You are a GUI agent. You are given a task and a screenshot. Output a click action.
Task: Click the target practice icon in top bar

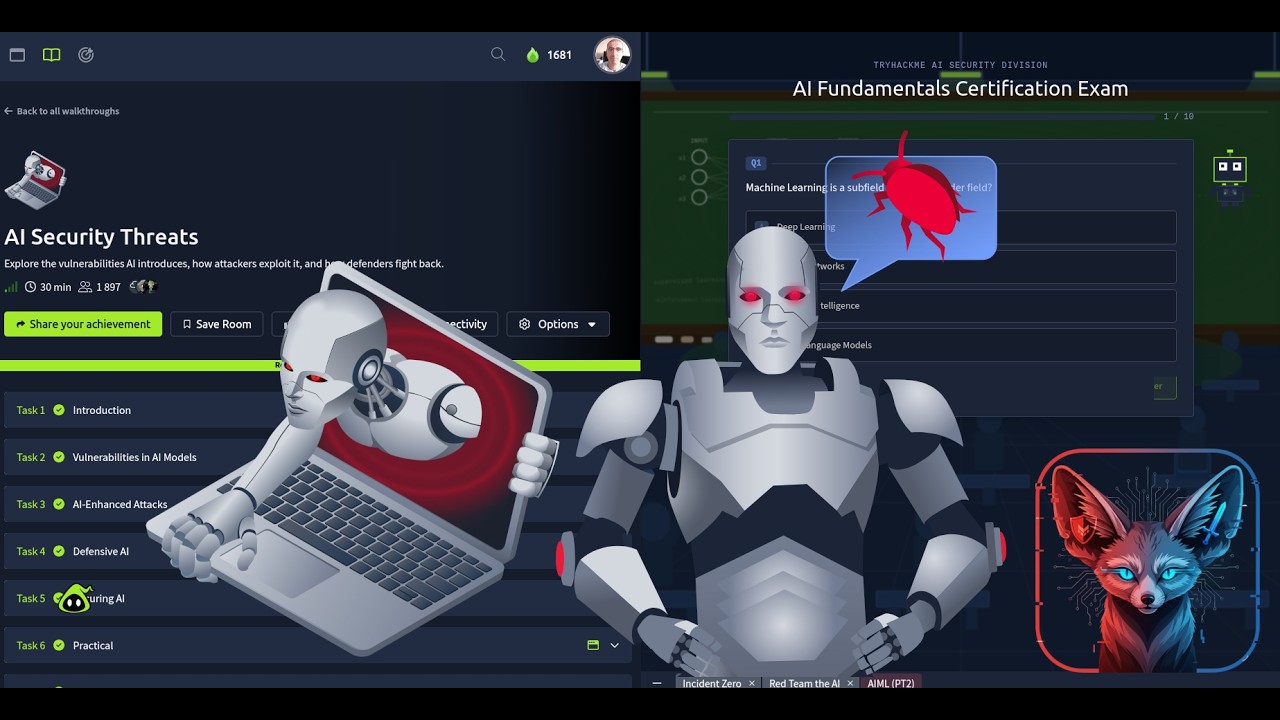[x=86, y=55]
